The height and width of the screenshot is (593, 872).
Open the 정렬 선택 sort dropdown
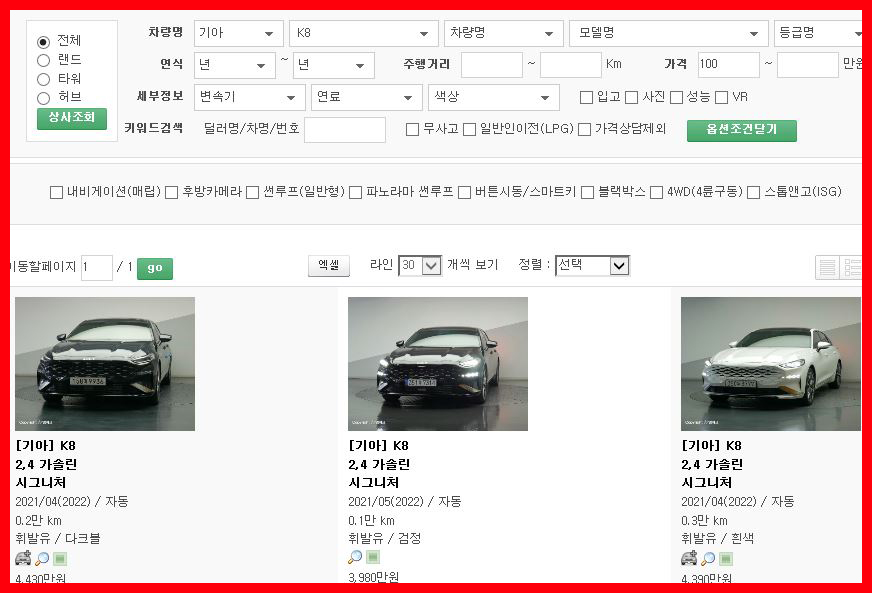coord(592,265)
